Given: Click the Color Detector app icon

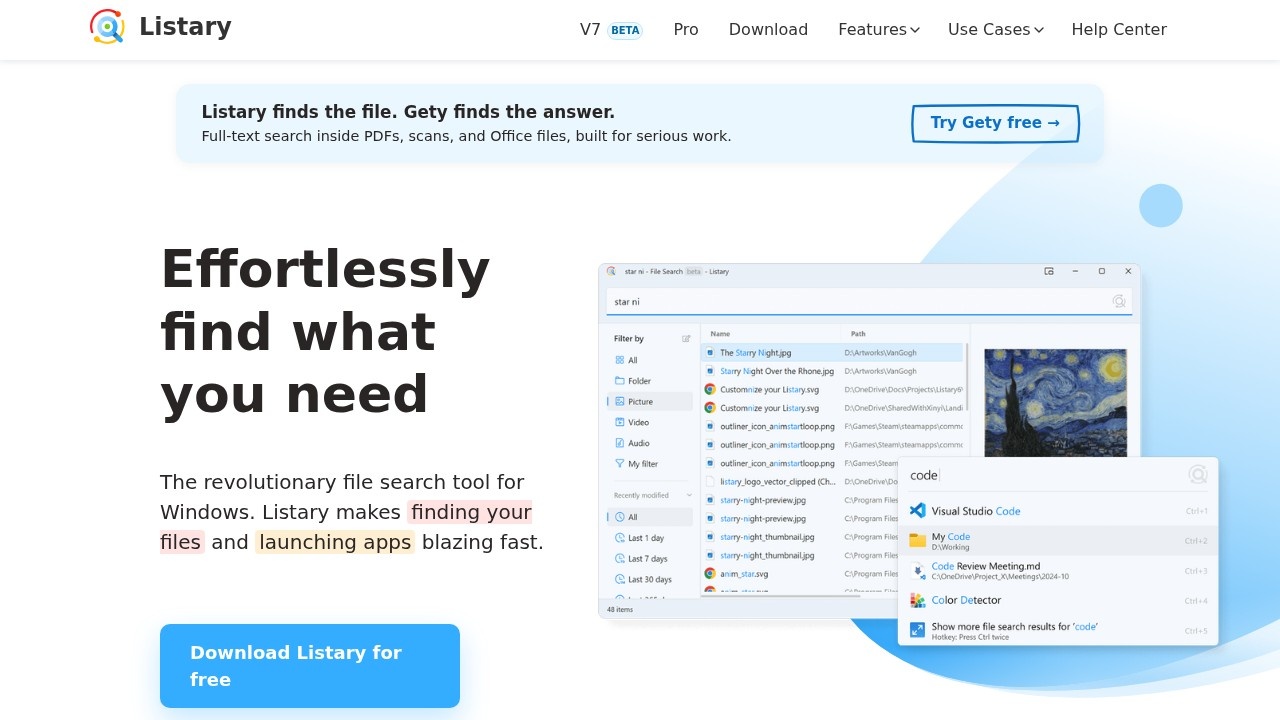Looking at the screenshot, I should point(917,600).
